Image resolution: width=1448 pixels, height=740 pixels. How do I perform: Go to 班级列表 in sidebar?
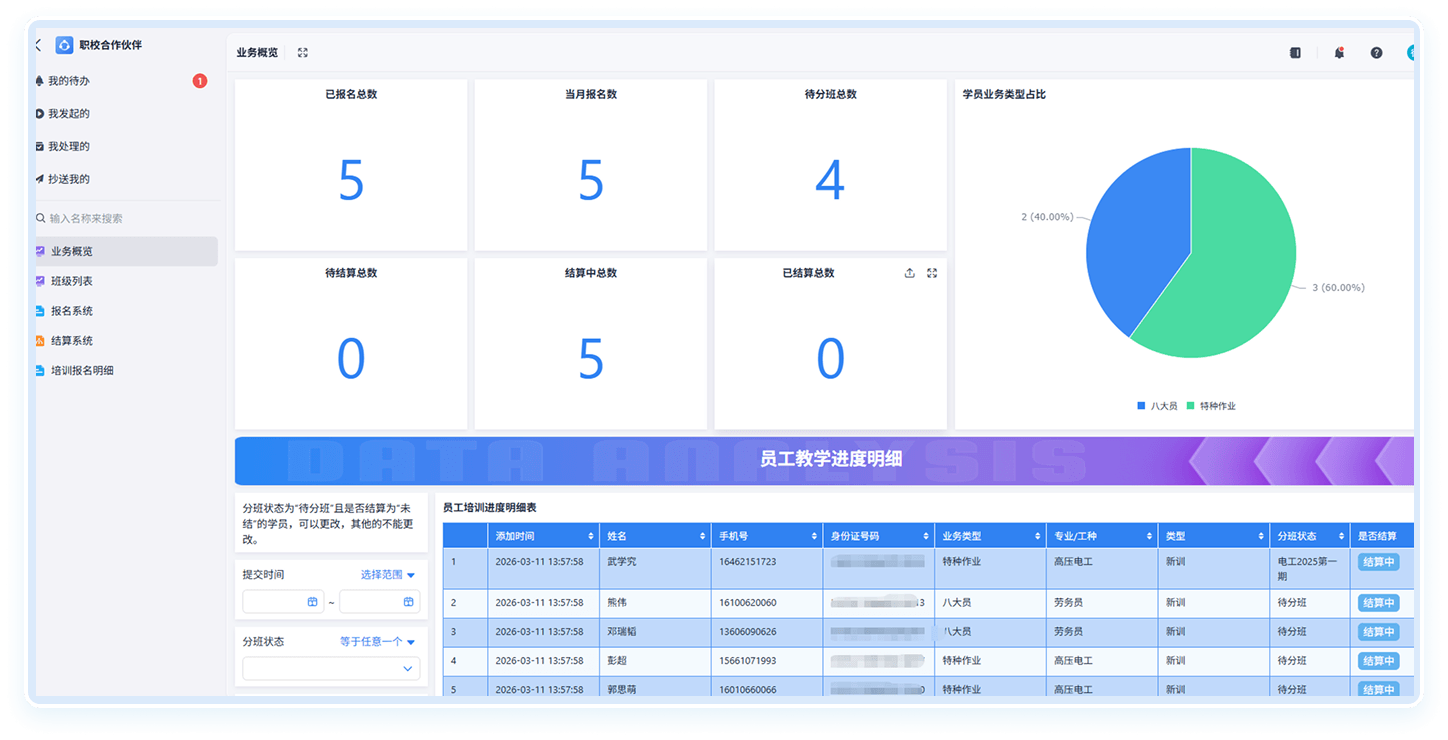point(71,281)
